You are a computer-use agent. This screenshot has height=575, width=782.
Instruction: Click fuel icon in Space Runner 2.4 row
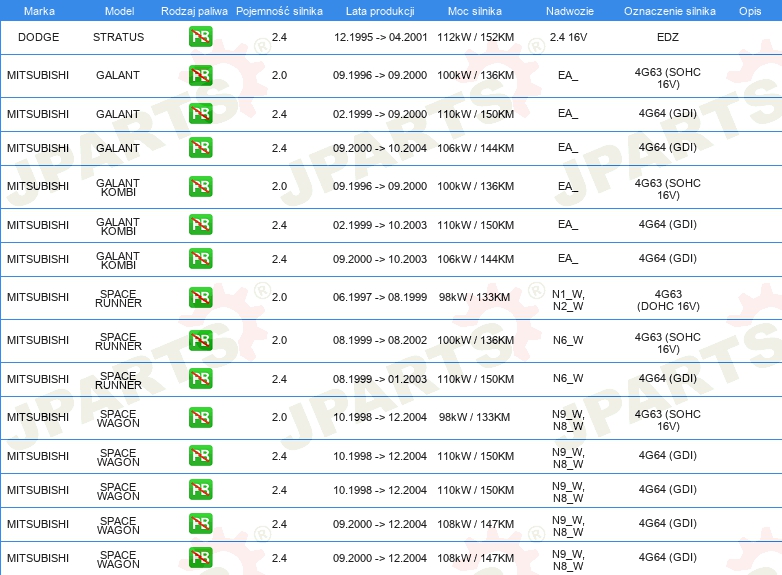pos(200,379)
